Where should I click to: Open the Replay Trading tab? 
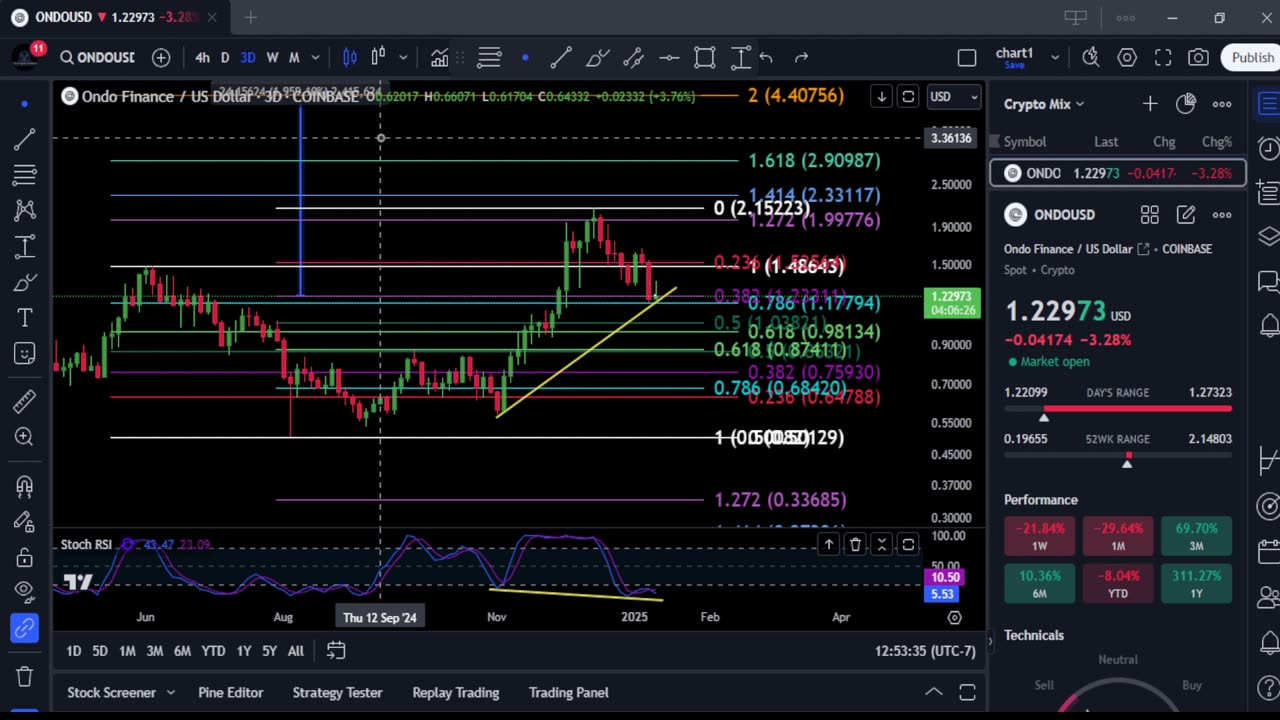[x=456, y=692]
